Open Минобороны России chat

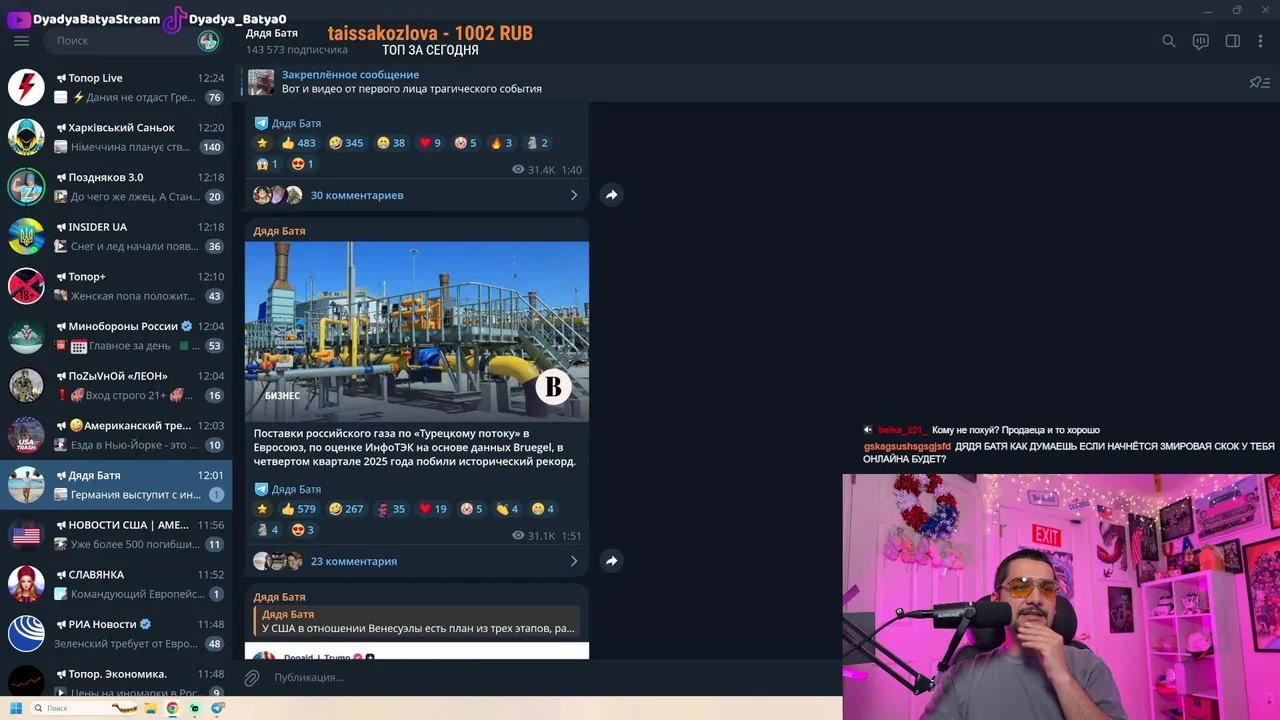click(x=116, y=336)
